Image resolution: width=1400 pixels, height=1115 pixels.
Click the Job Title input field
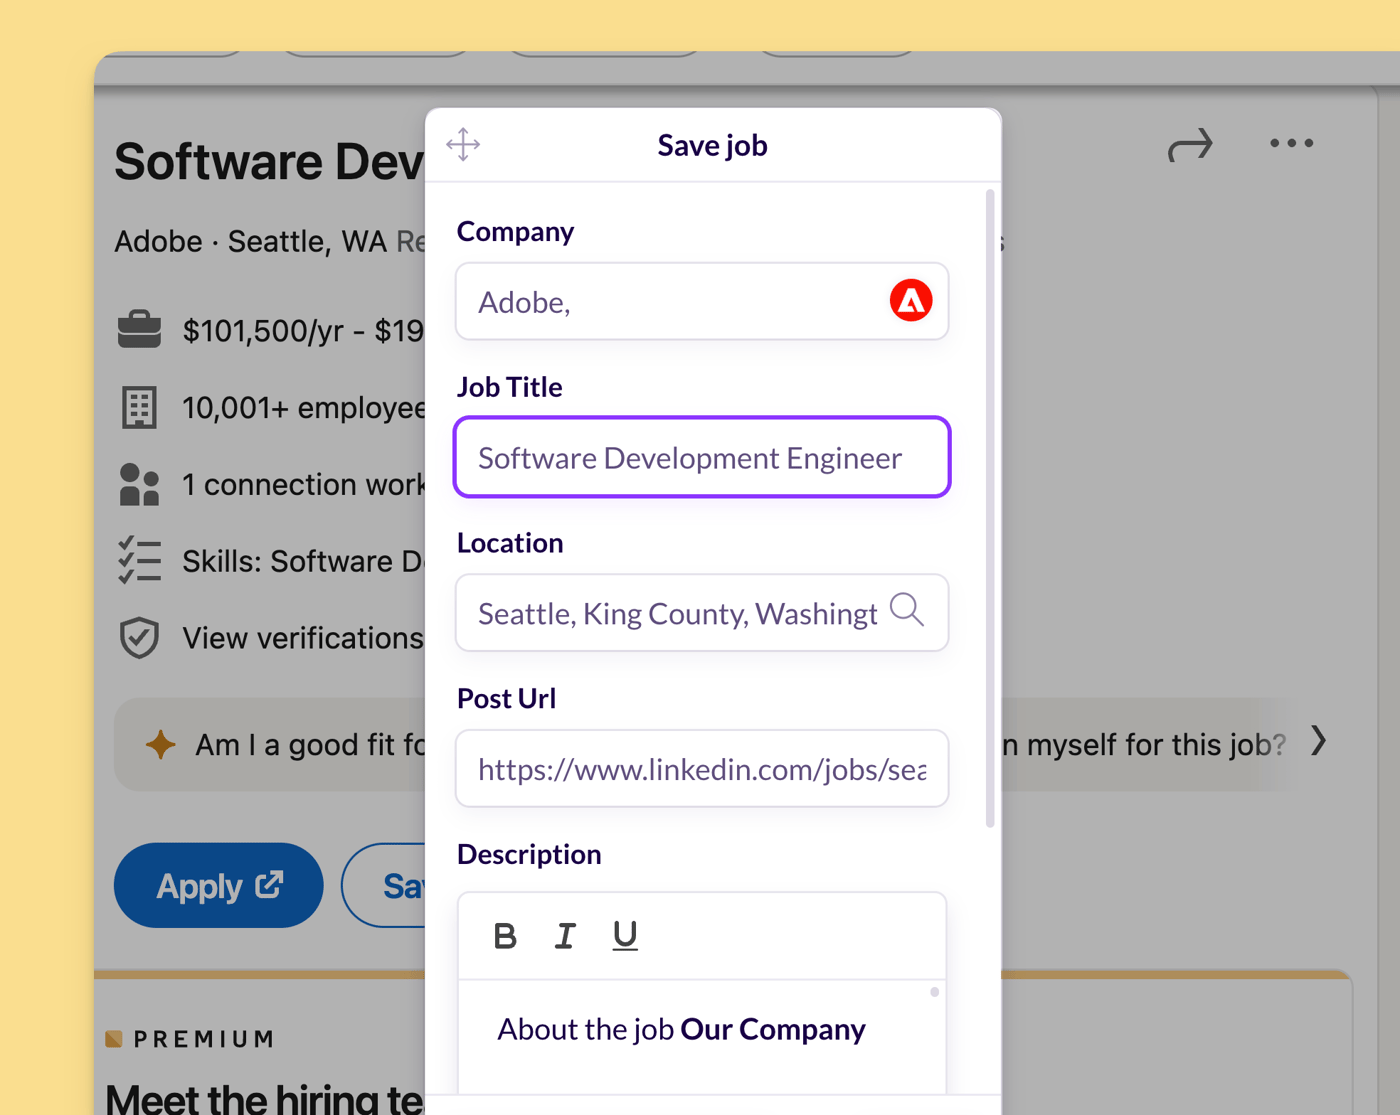[x=702, y=457]
